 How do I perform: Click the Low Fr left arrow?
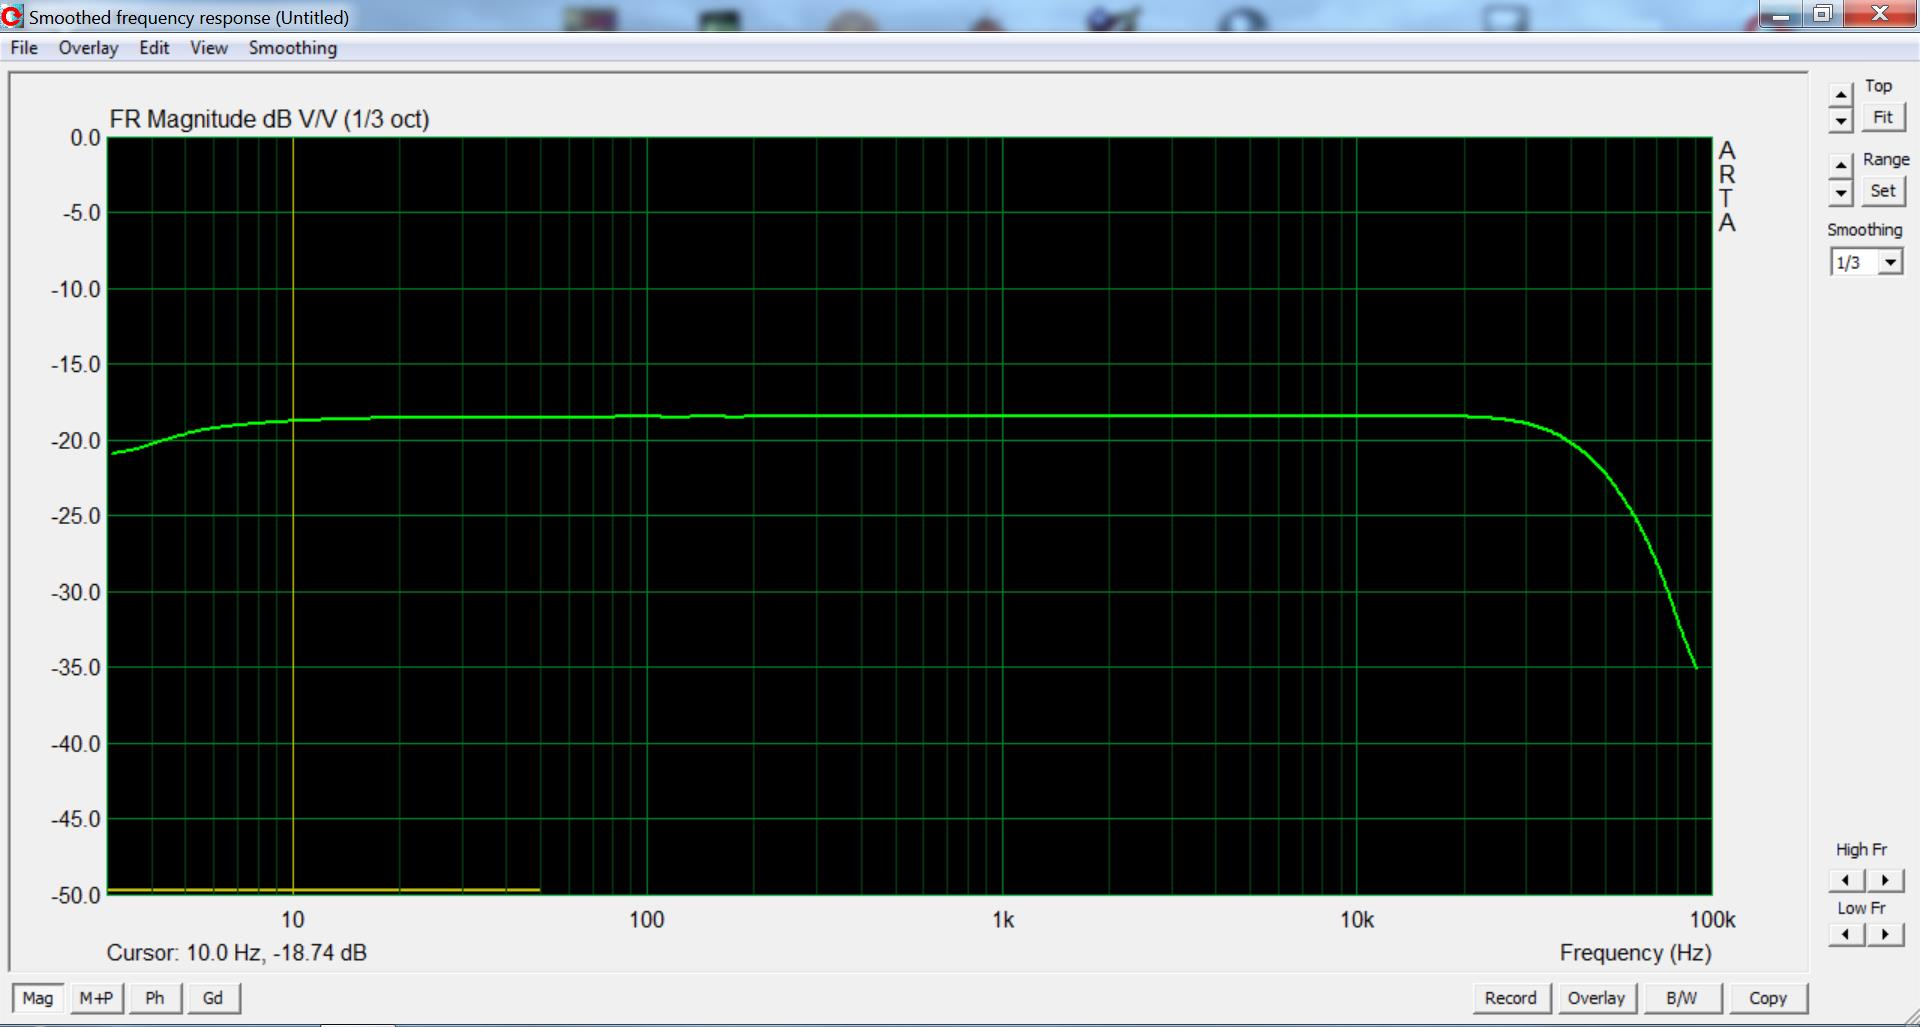tap(1847, 934)
